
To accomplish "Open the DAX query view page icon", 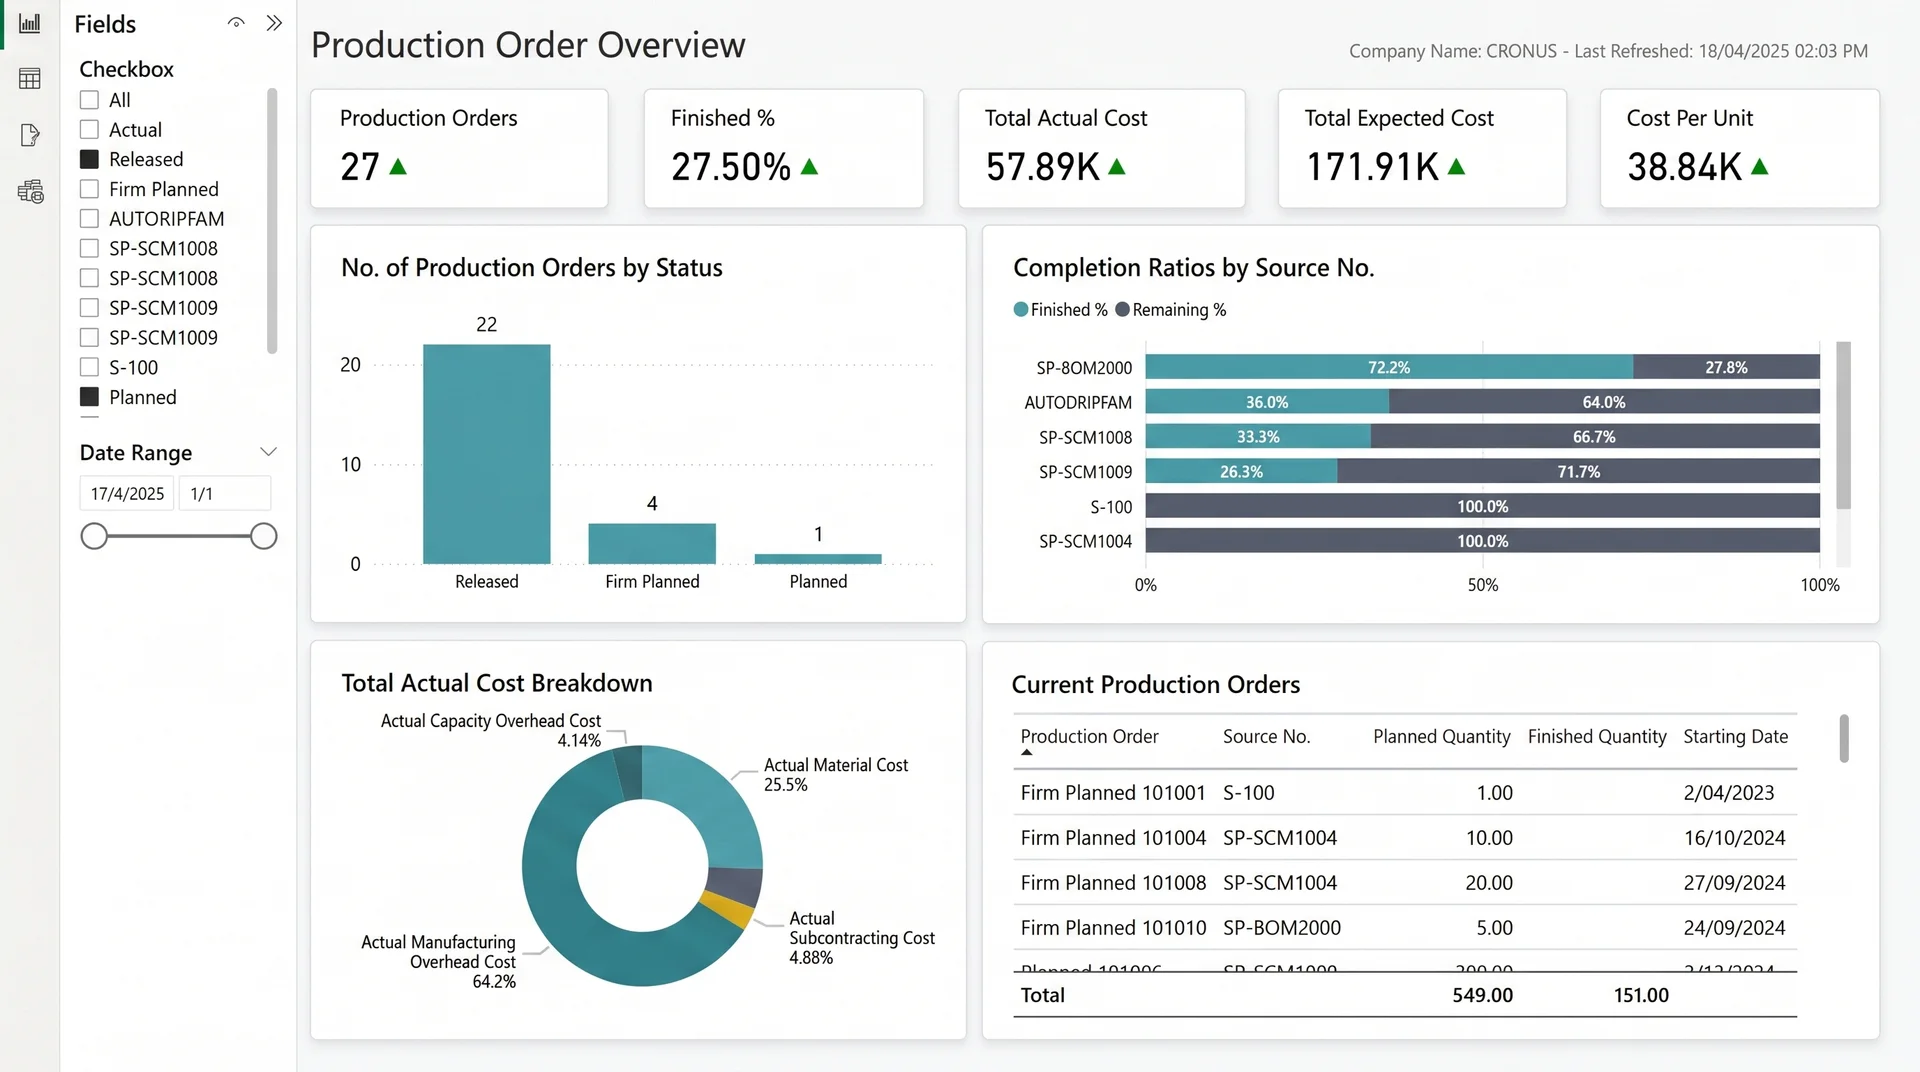I will (30, 135).
